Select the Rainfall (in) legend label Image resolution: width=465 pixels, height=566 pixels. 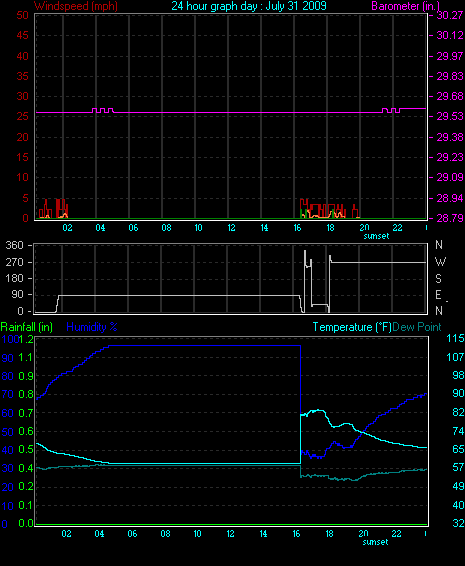click(27, 327)
